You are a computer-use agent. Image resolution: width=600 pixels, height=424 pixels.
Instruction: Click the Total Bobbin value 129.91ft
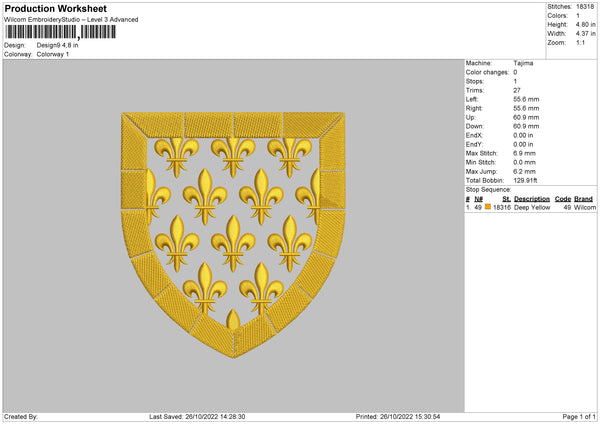point(525,180)
